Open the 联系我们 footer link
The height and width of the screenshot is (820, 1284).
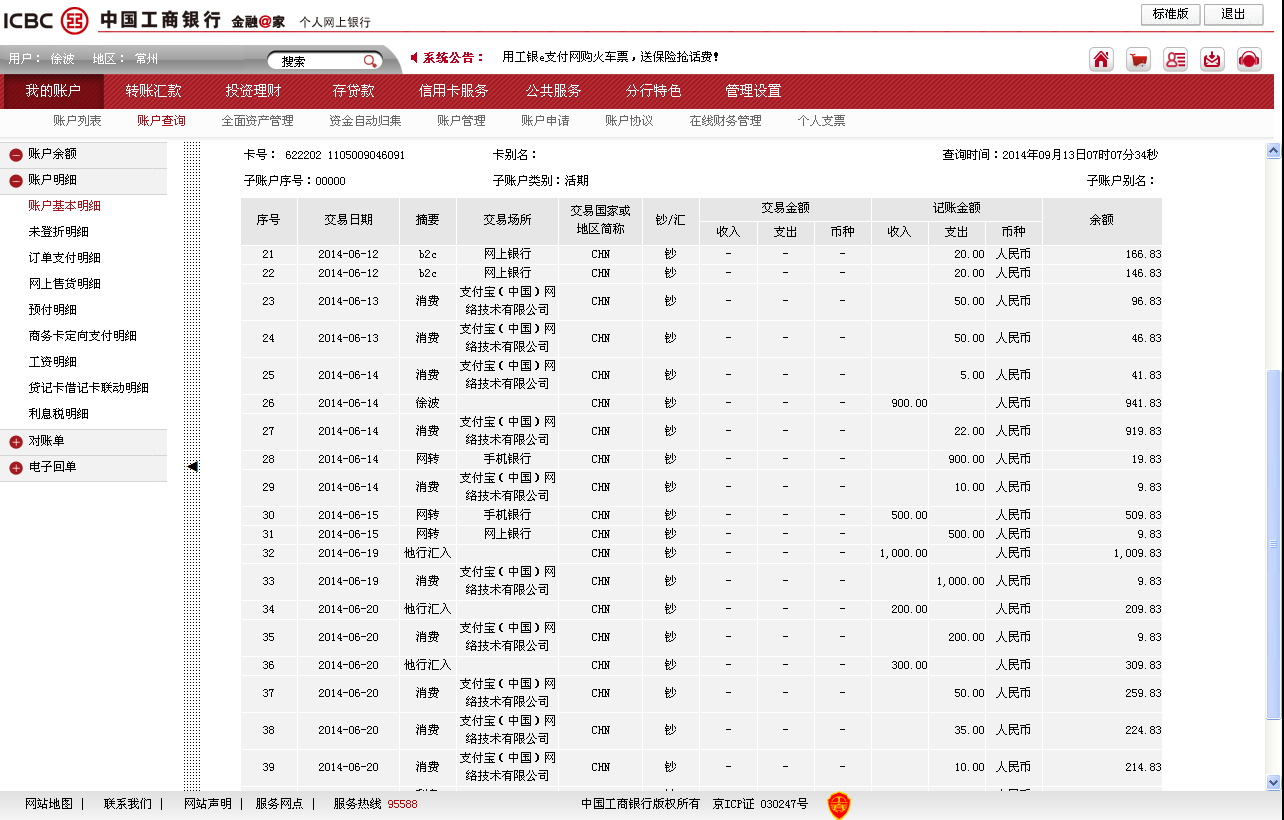(128, 804)
